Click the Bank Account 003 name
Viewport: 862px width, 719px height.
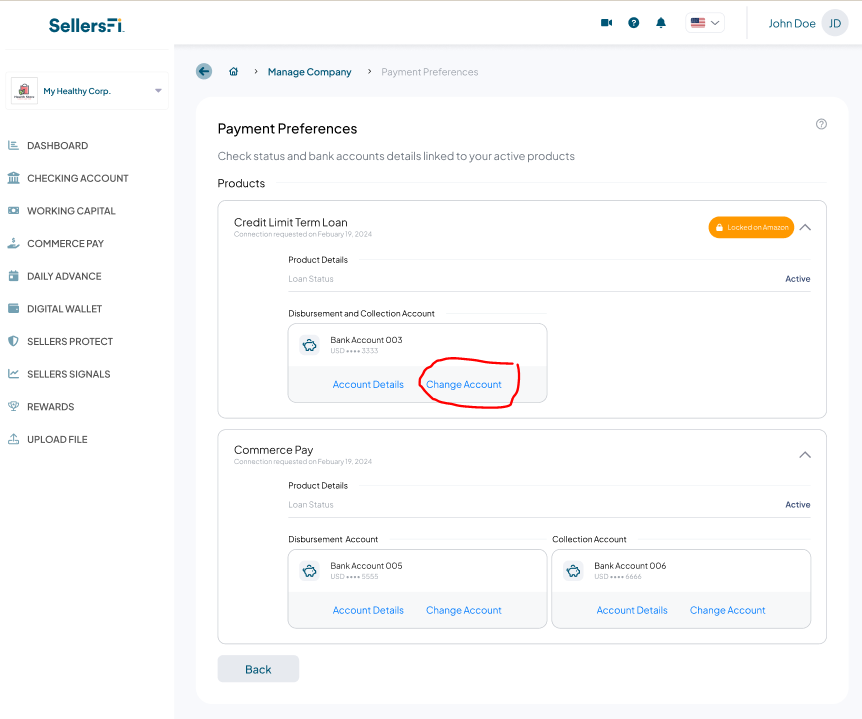pos(366,340)
